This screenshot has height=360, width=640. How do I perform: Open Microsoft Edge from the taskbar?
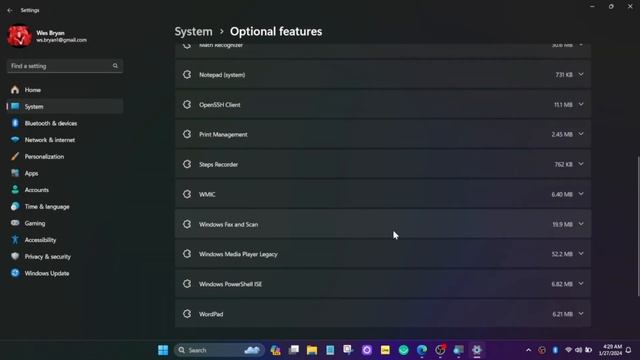coord(422,350)
